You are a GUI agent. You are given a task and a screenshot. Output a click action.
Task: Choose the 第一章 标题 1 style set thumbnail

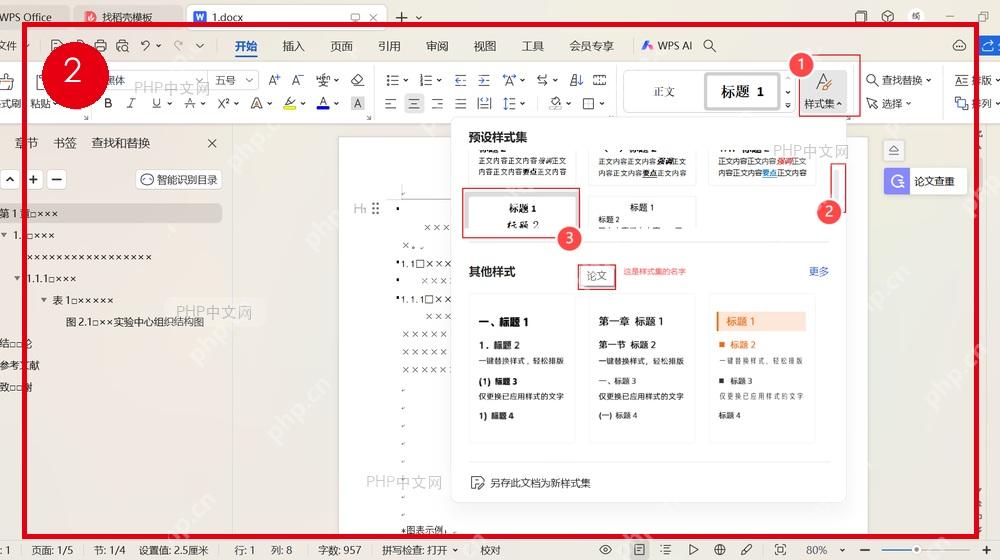click(x=642, y=367)
